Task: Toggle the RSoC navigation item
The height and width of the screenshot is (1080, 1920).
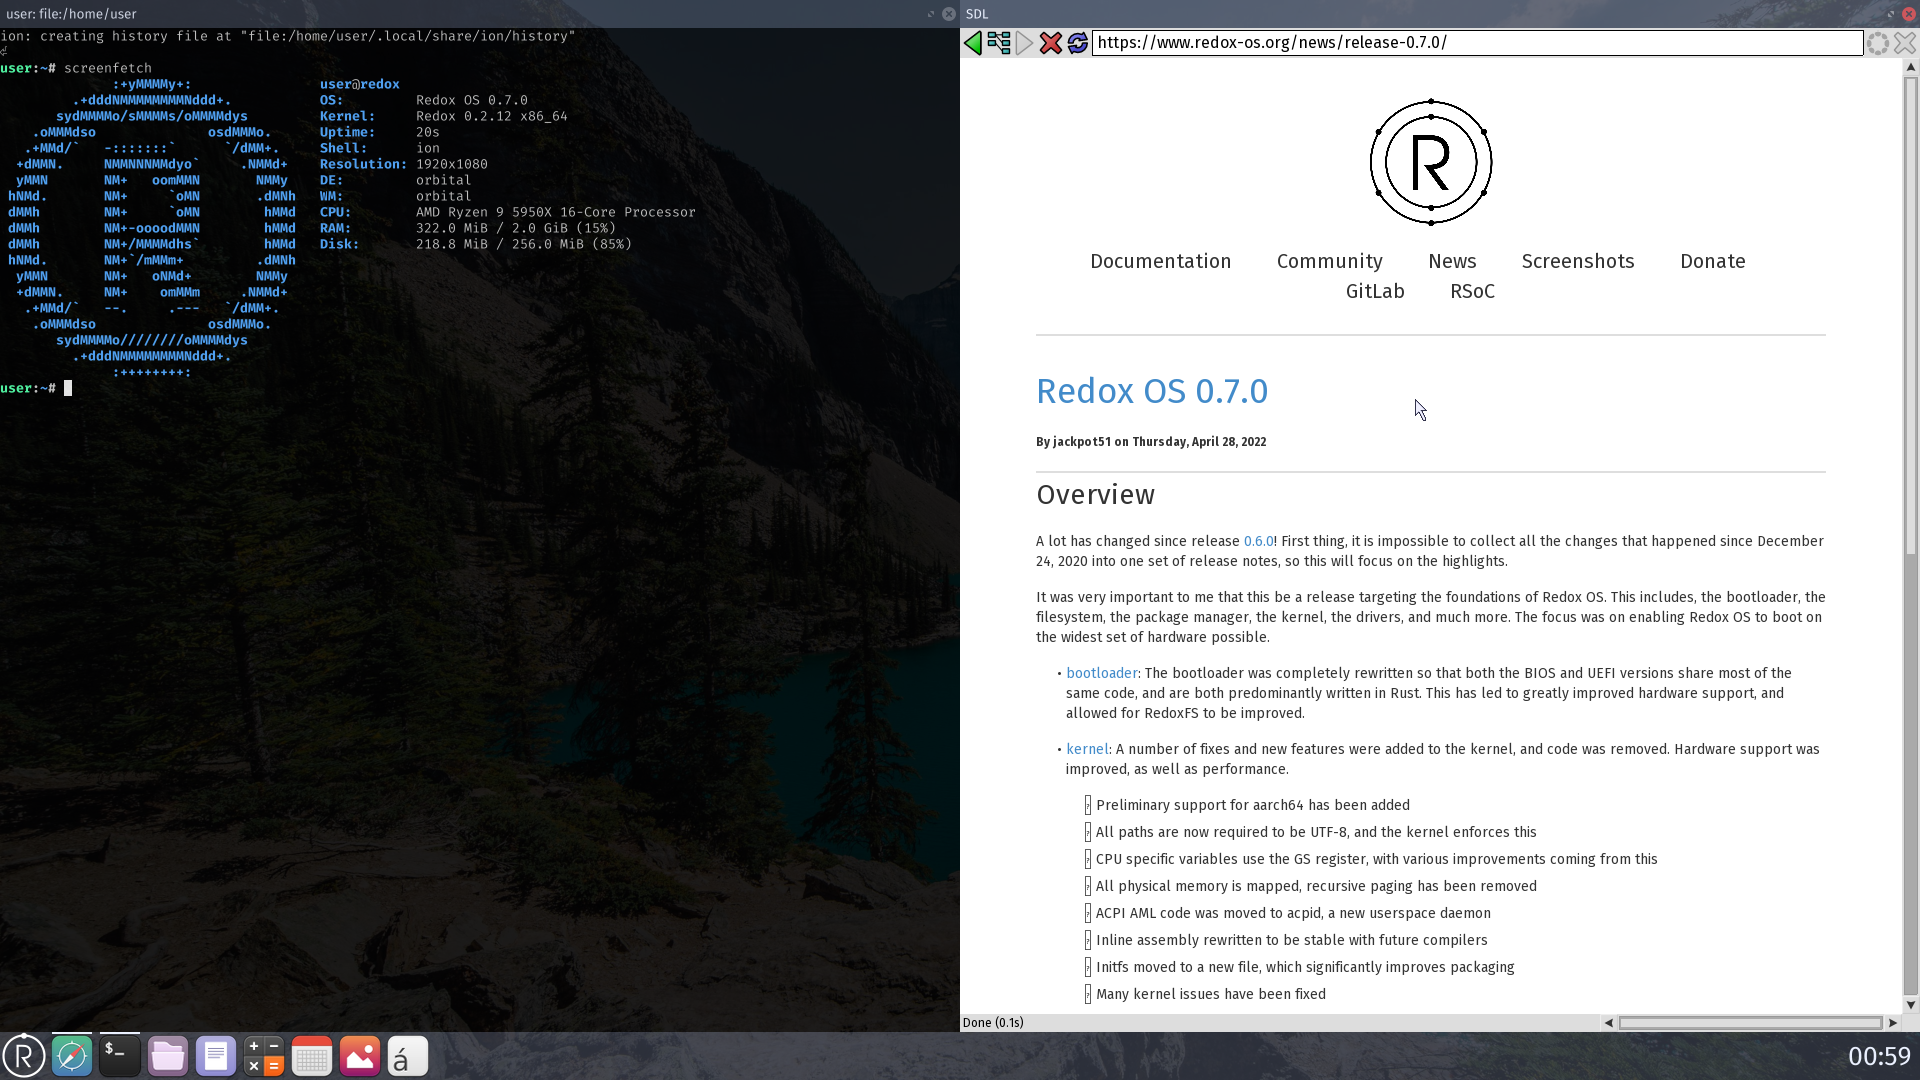Action: pos(1472,290)
